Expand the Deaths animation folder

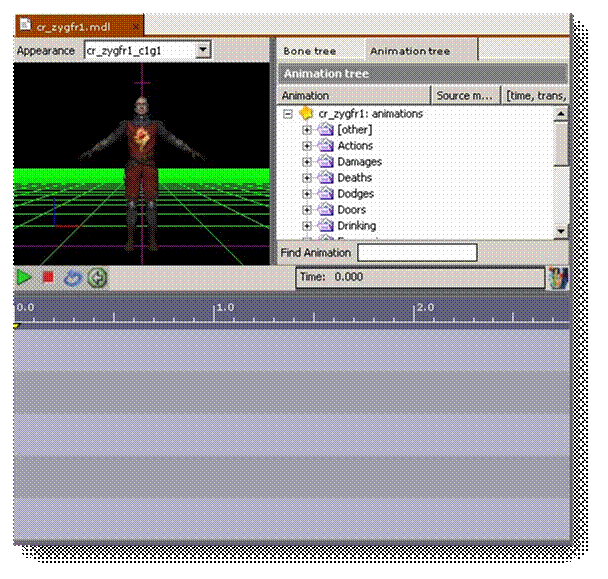click(307, 178)
